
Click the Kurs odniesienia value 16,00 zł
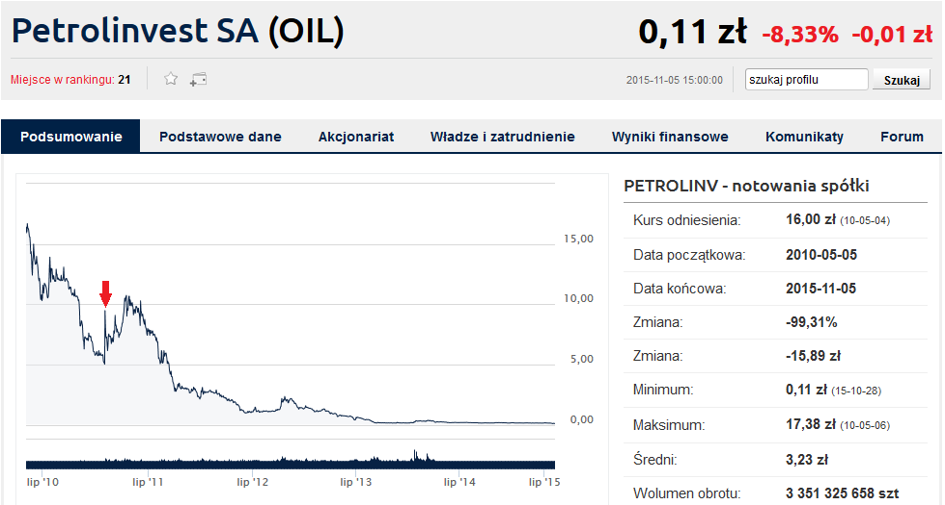click(x=811, y=219)
